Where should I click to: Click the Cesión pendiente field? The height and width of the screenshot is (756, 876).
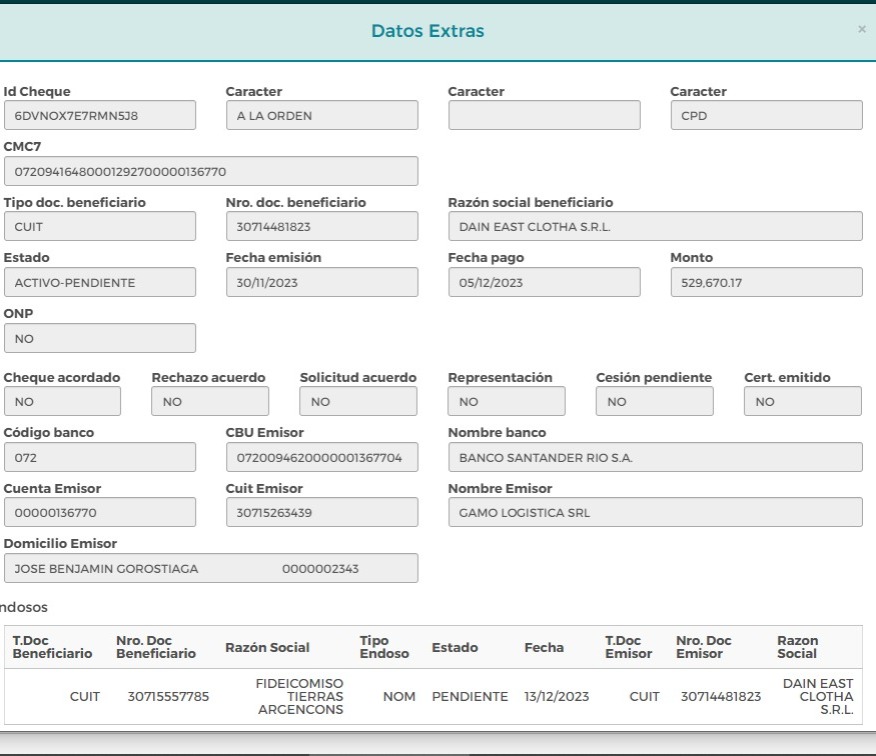pyautogui.click(x=654, y=401)
